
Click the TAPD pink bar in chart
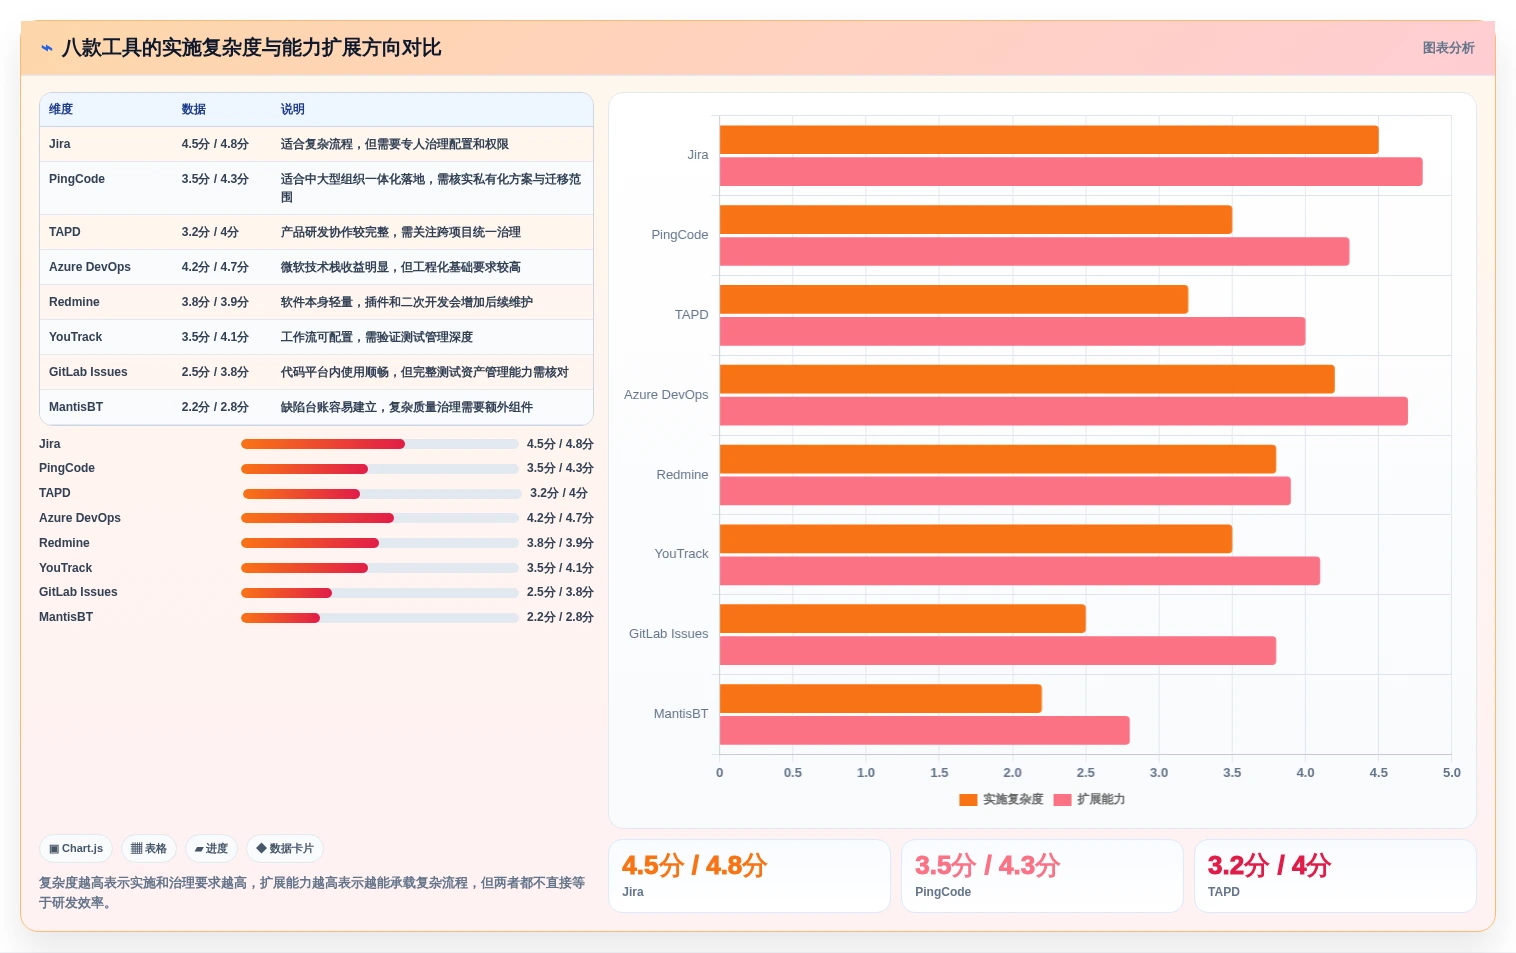(1012, 332)
